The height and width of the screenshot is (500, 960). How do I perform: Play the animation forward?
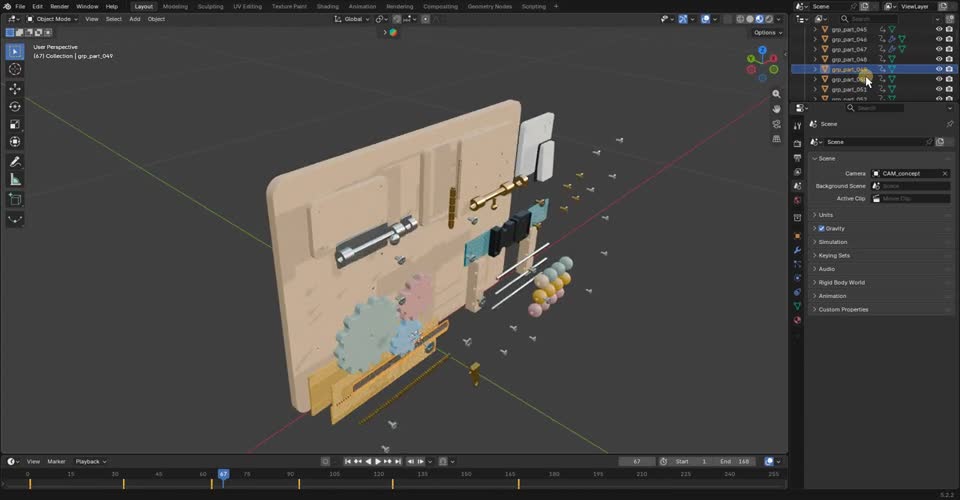pyautogui.click(x=378, y=461)
